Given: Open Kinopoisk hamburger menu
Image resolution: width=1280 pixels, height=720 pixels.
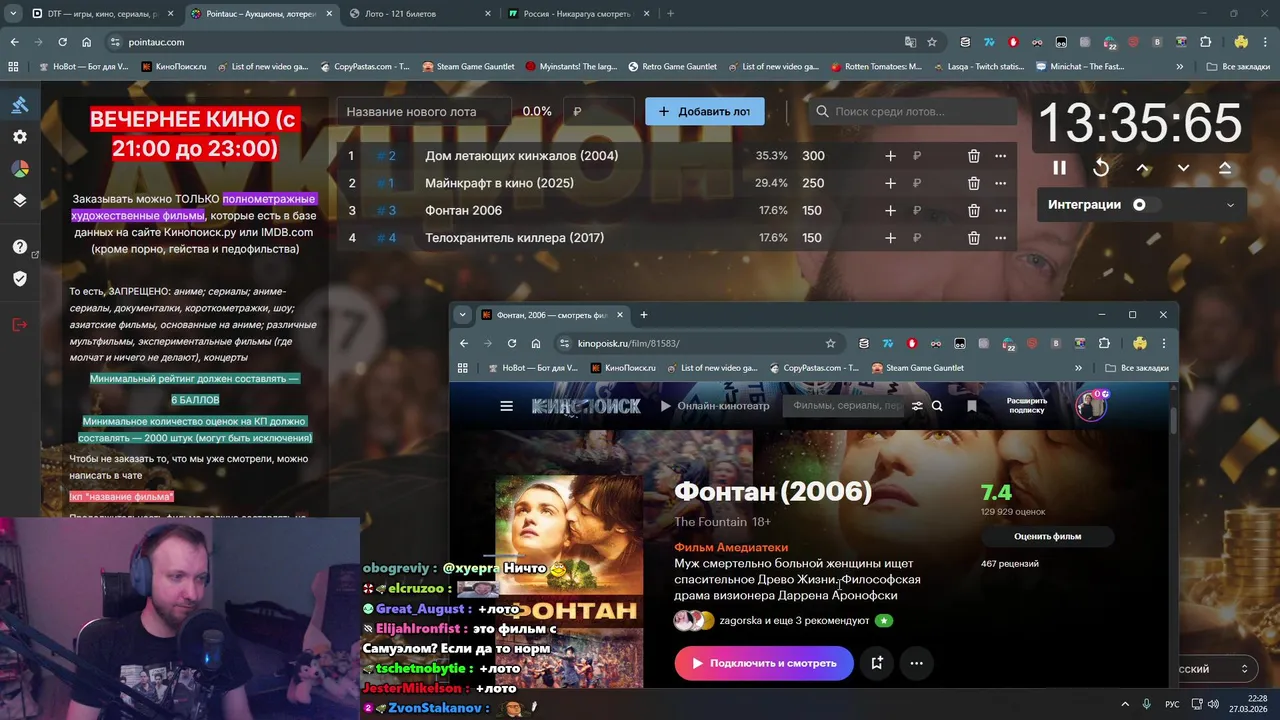Looking at the screenshot, I should [507, 406].
